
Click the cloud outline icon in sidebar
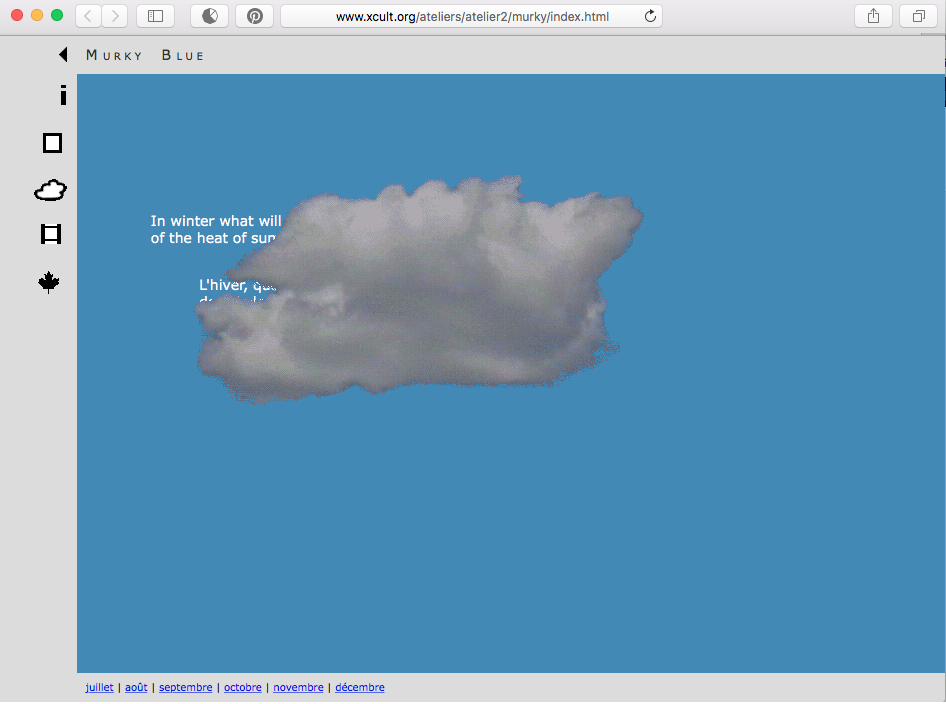coord(51,190)
